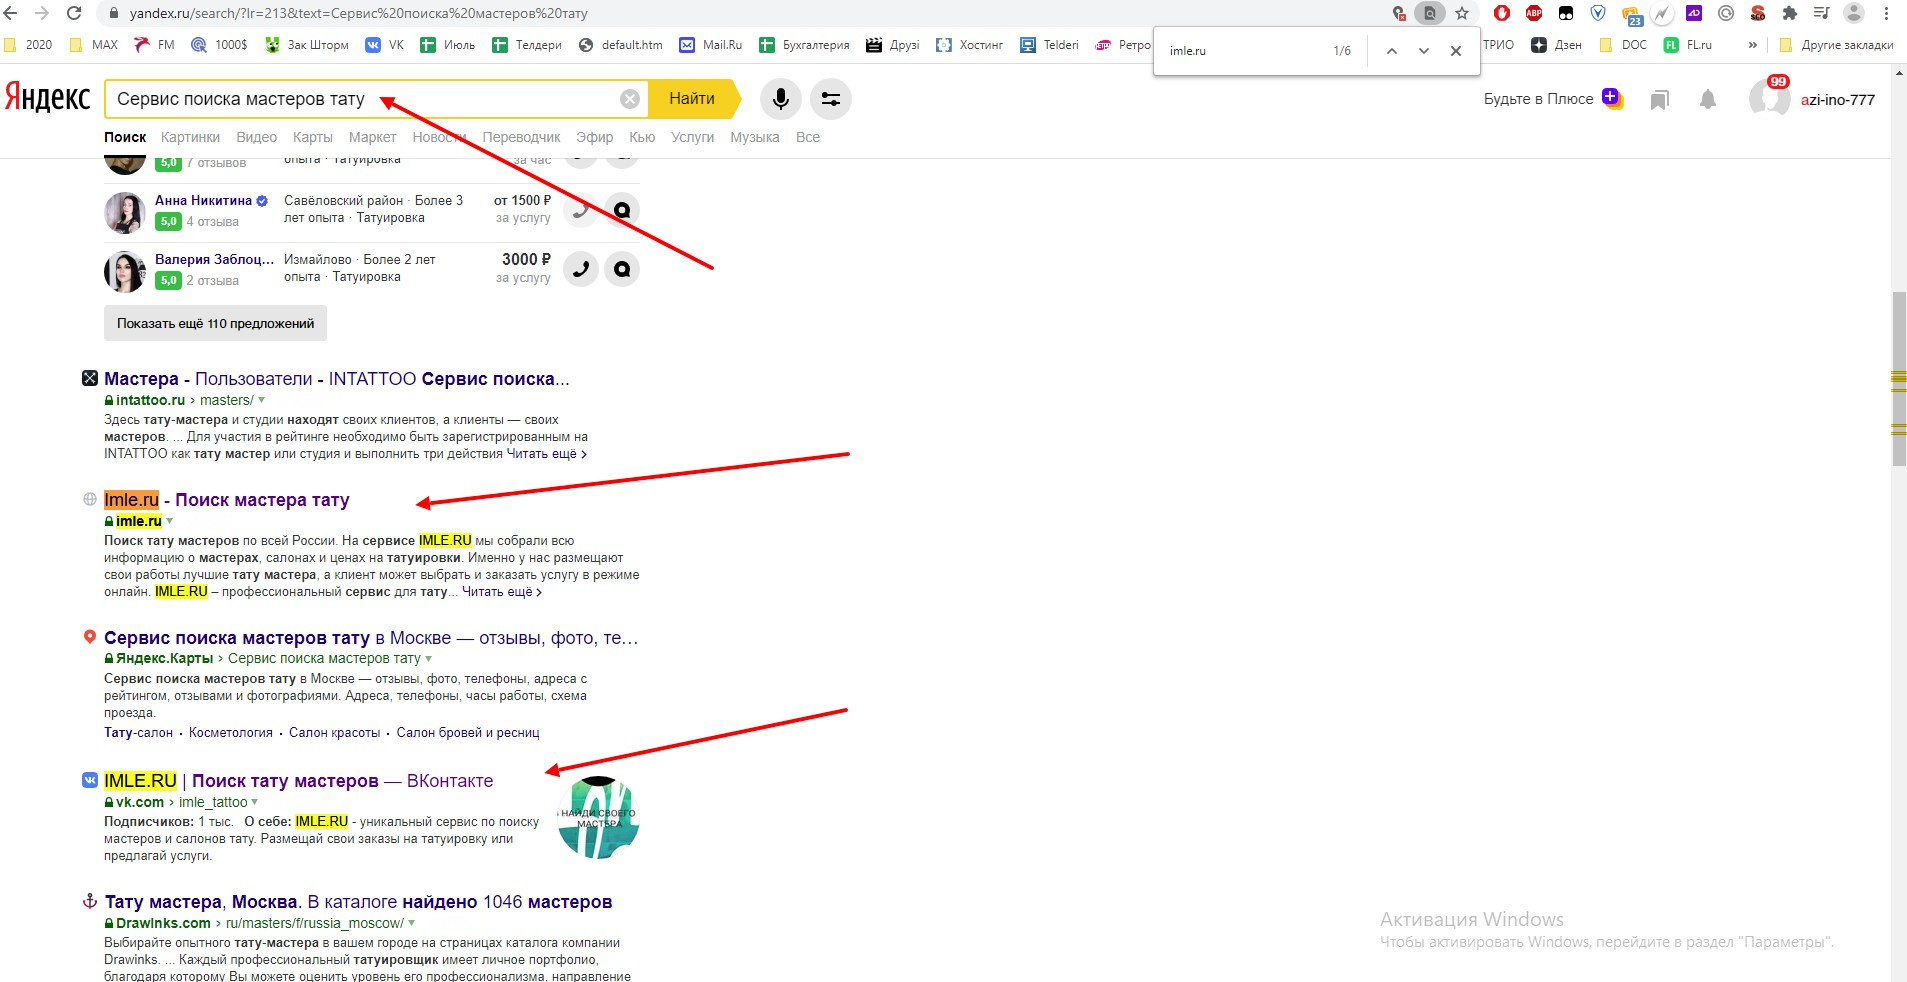Go to next find-in-page match
The height and width of the screenshot is (982, 1907).
tap(1423, 51)
